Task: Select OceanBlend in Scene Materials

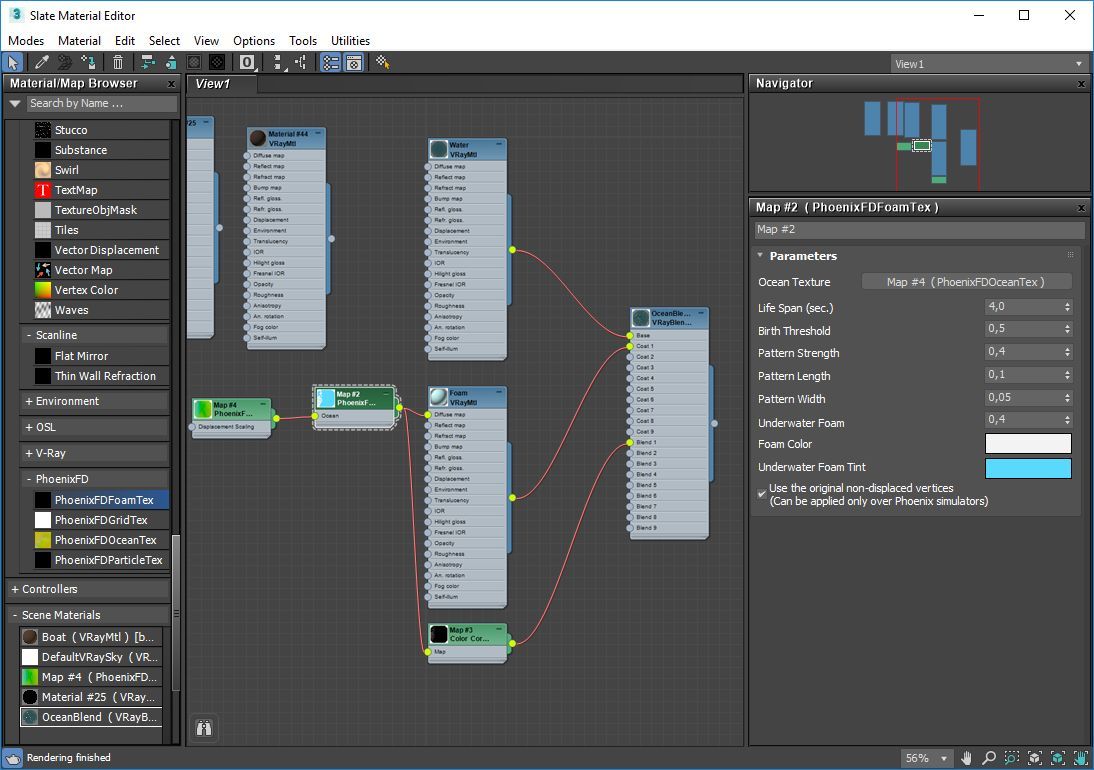Action: pos(91,717)
